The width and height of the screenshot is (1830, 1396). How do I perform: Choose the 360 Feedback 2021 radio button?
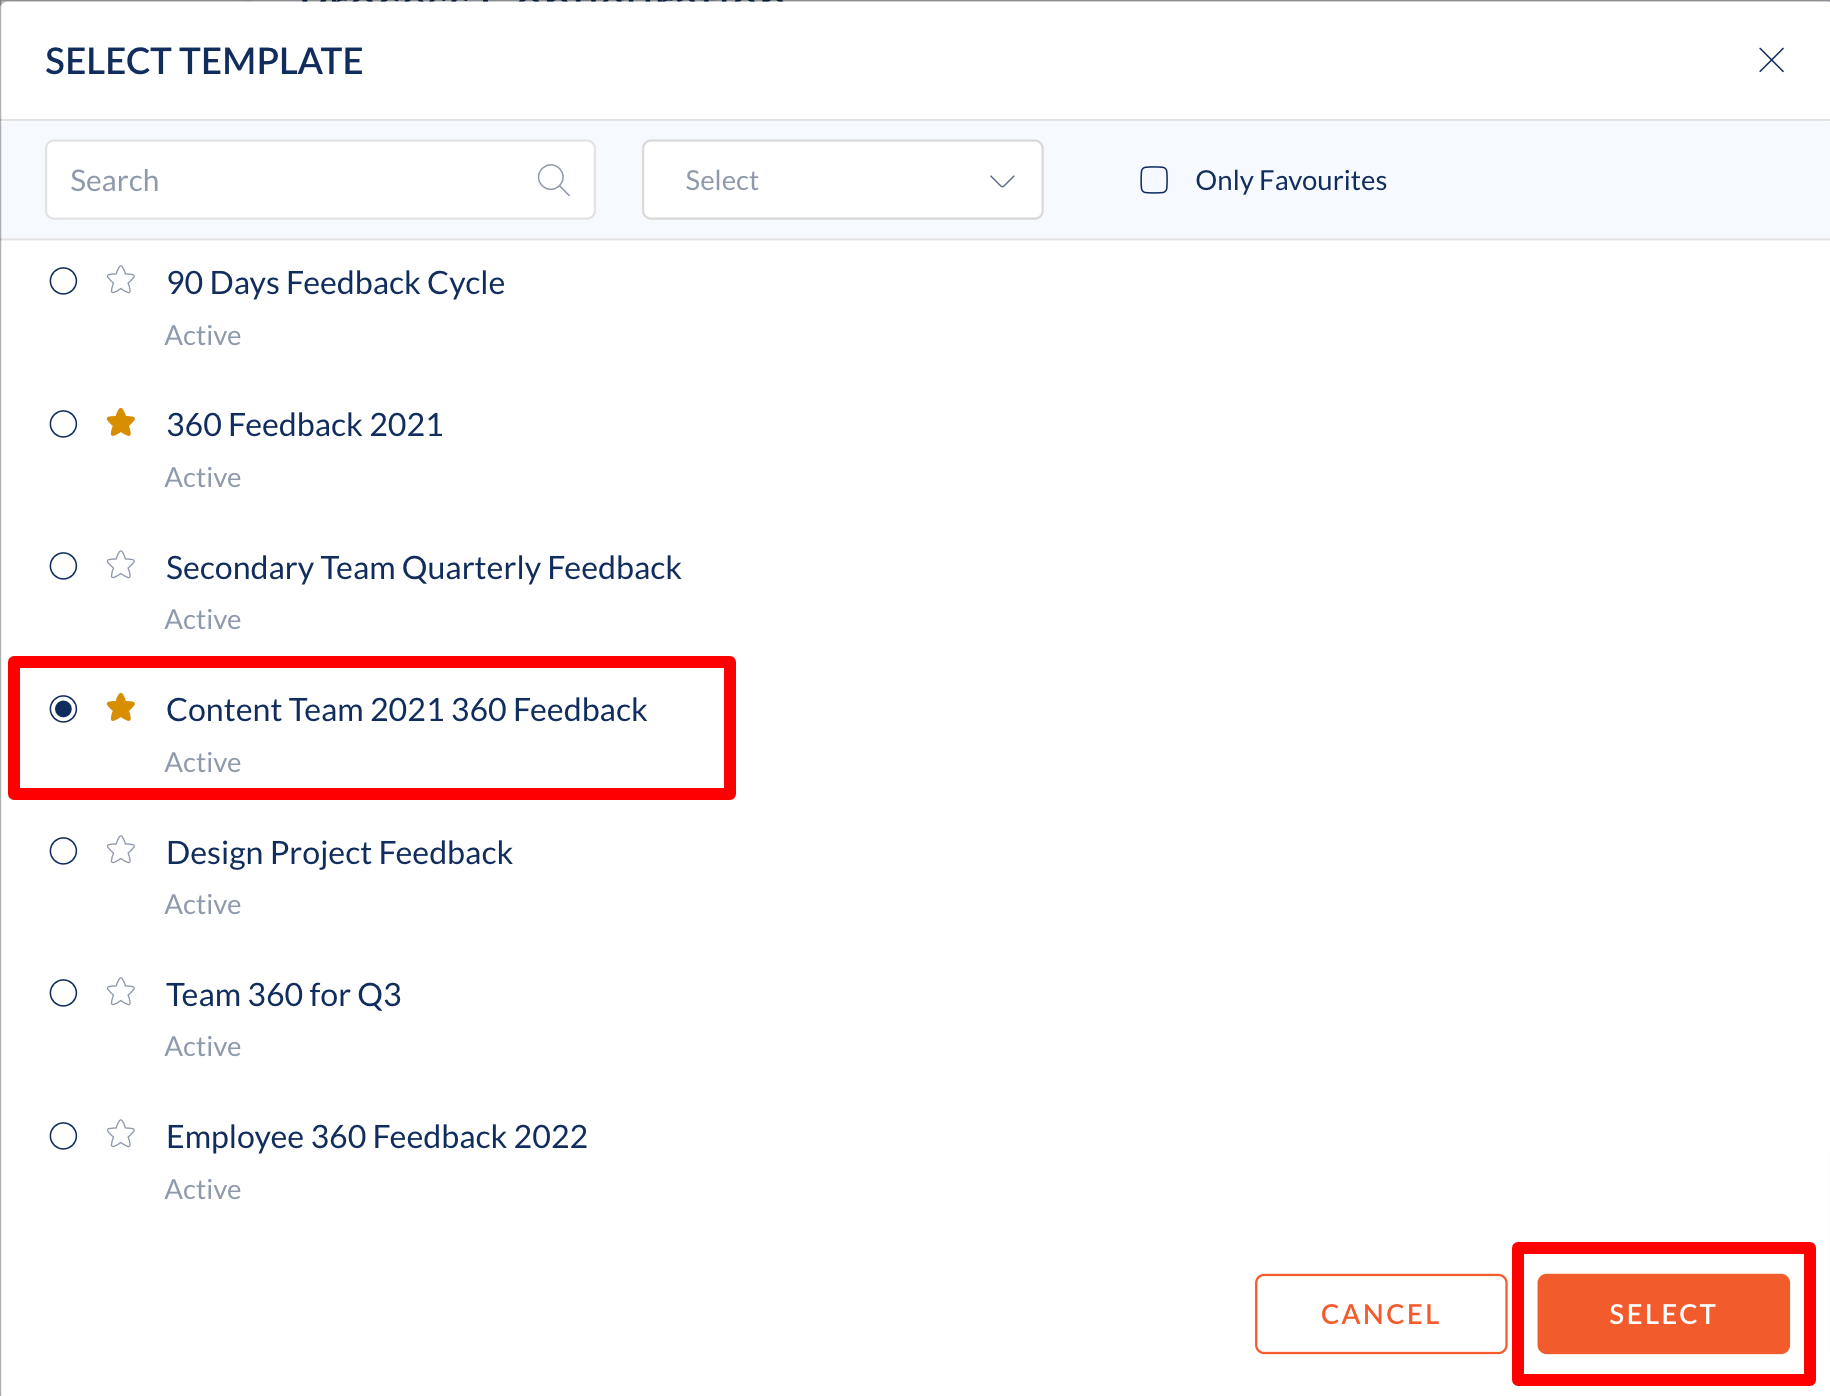pos(63,424)
